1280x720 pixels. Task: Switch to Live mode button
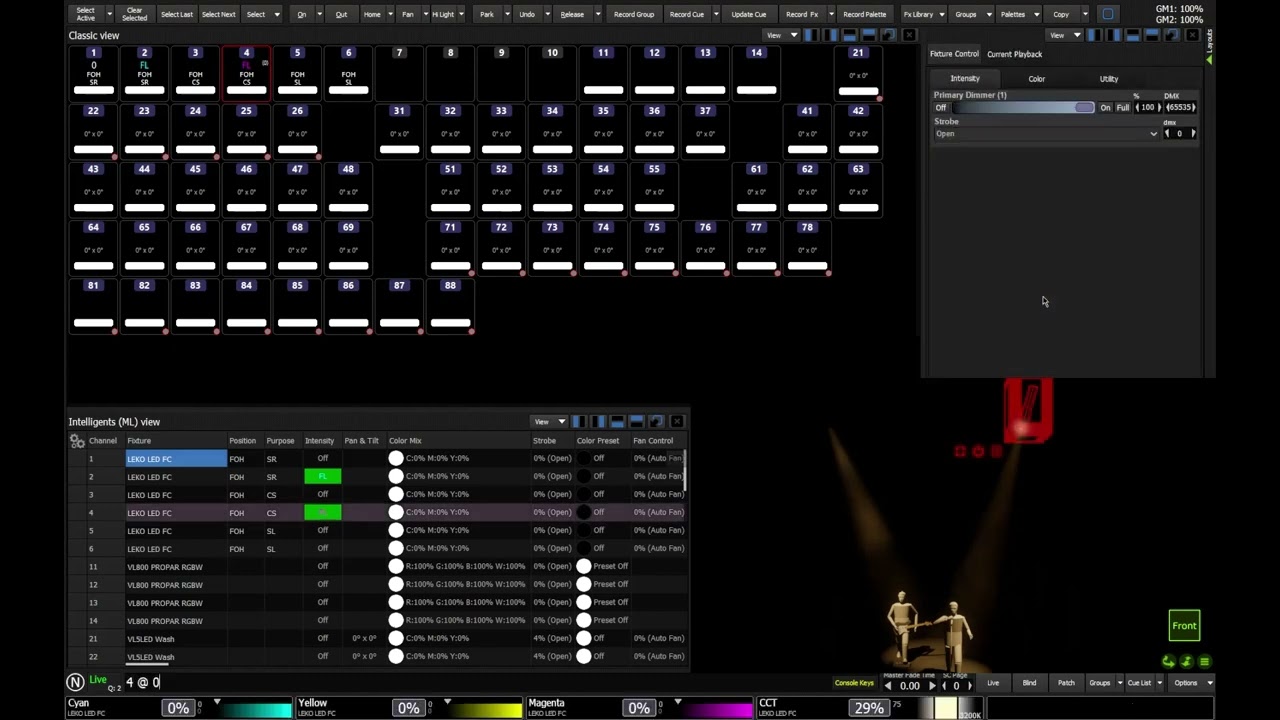993,683
